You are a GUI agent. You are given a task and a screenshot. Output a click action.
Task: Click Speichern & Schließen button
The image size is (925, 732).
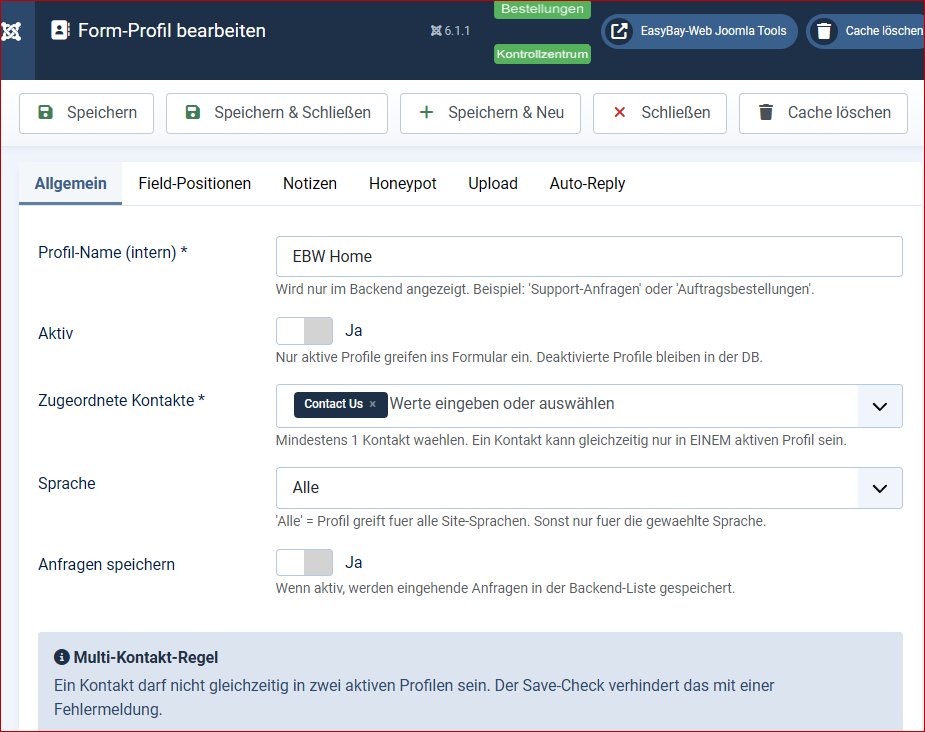point(277,113)
